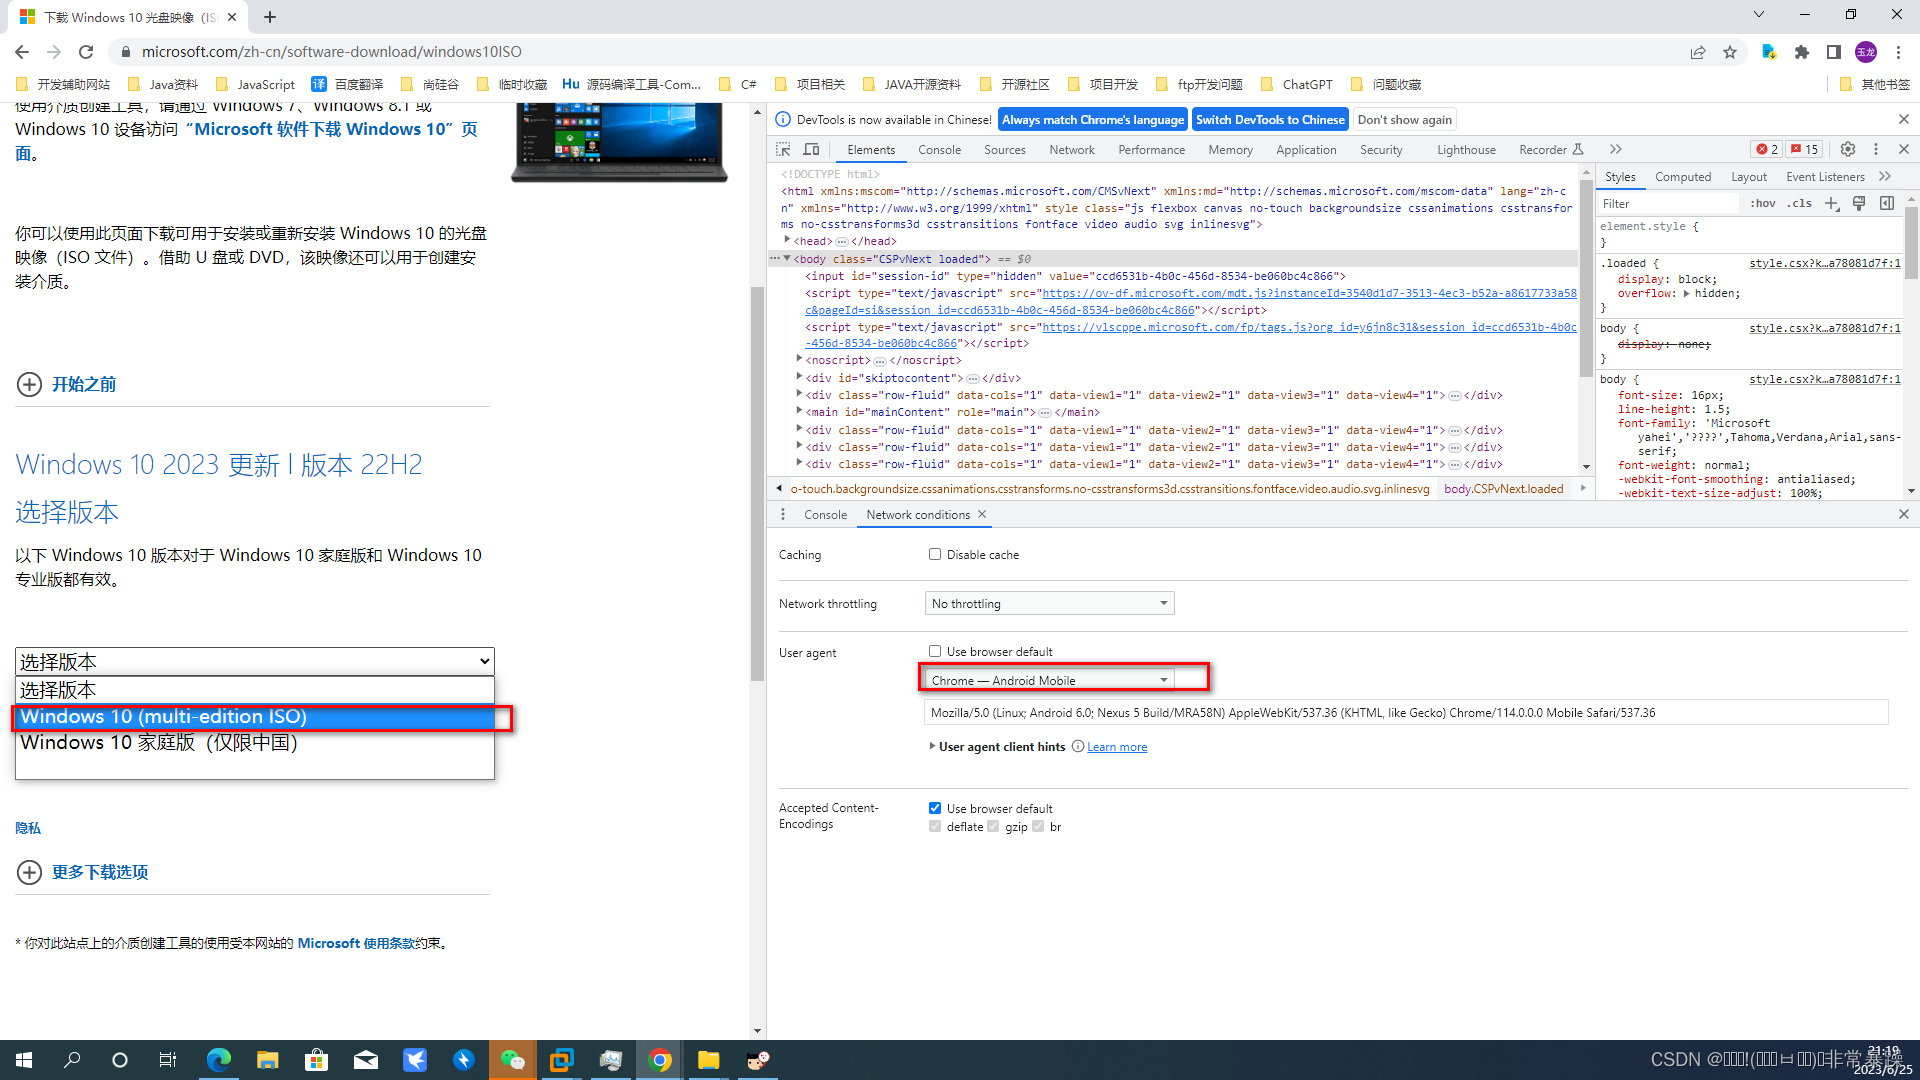Reload the page in Chrome
The width and height of the screenshot is (1920, 1080).
click(86, 52)
